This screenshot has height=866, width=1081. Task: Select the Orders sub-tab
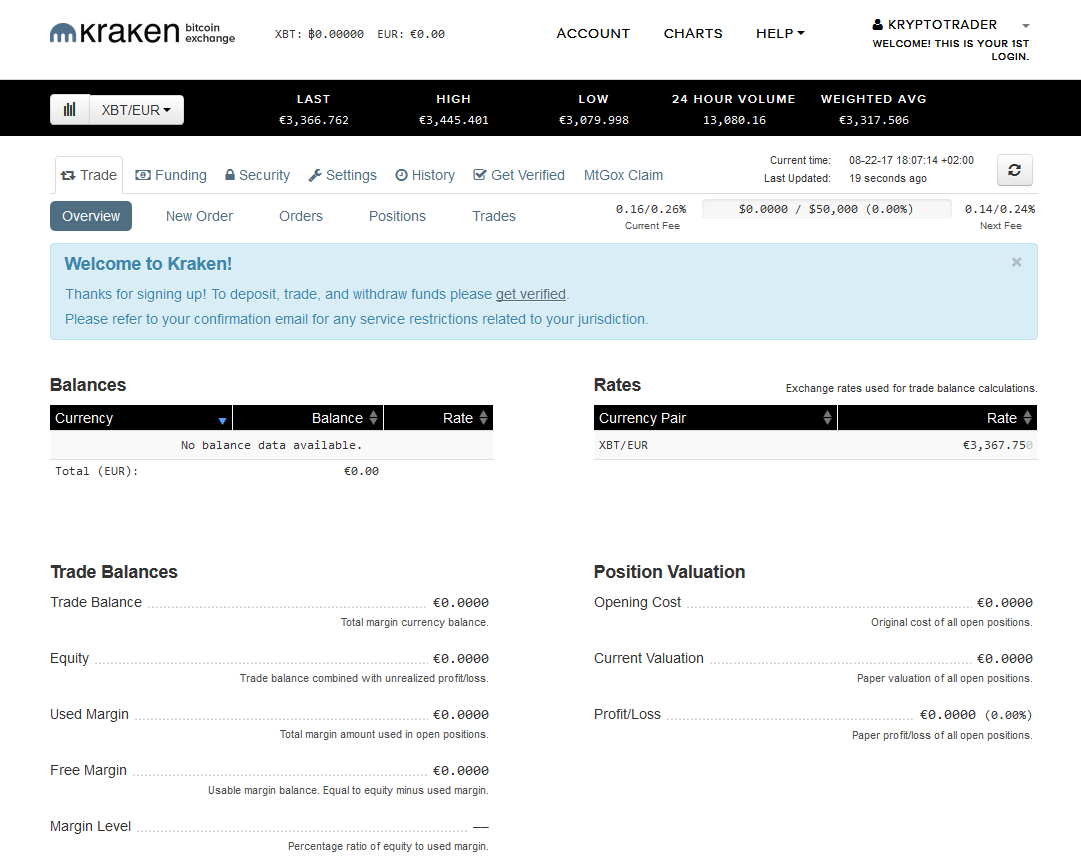(301, 216)
